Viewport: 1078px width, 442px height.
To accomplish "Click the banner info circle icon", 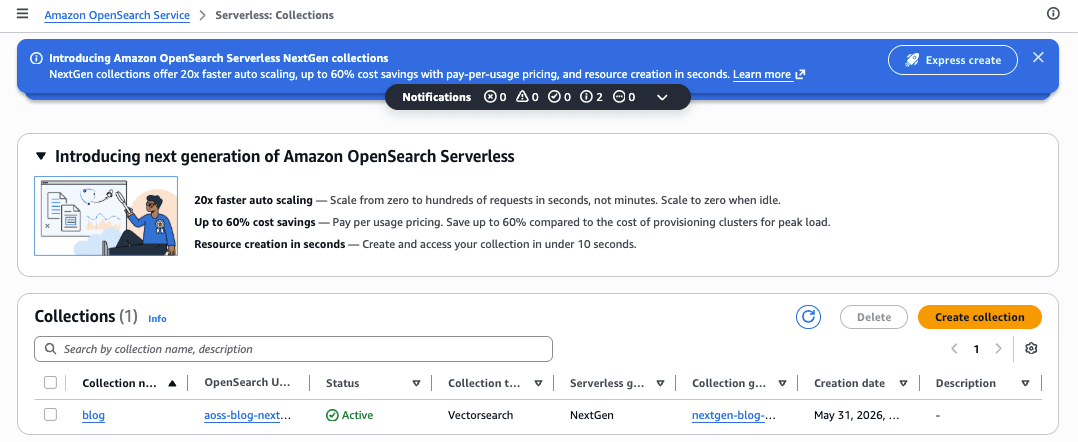I will 36,58.
